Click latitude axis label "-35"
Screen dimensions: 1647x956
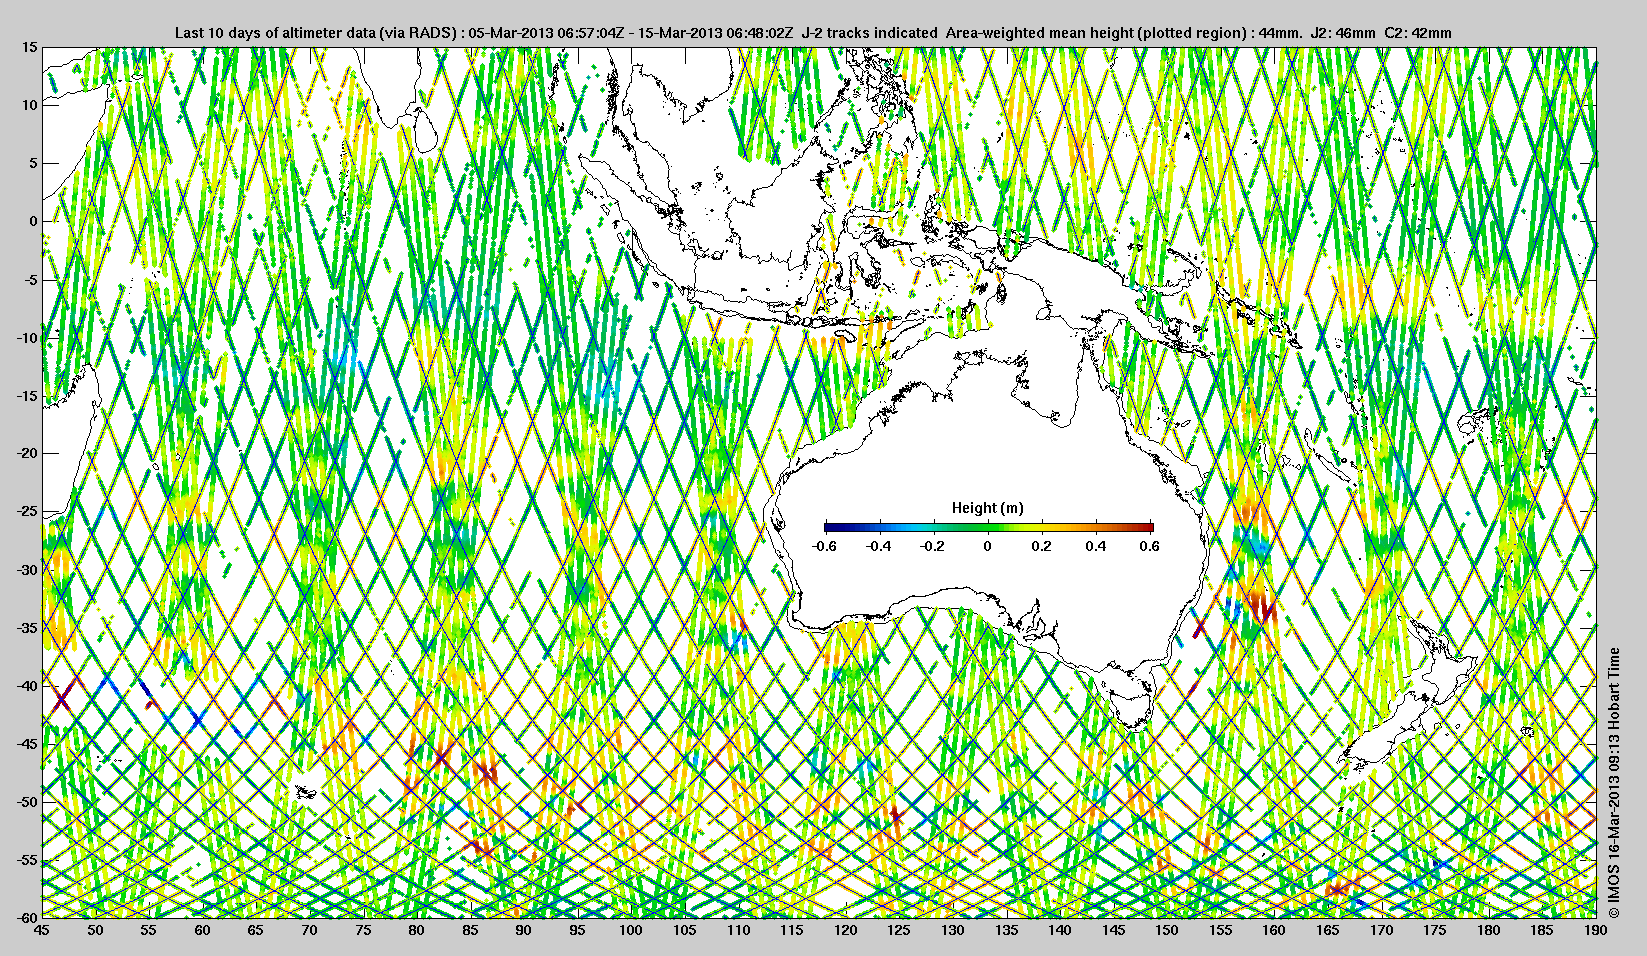point(27,627)
